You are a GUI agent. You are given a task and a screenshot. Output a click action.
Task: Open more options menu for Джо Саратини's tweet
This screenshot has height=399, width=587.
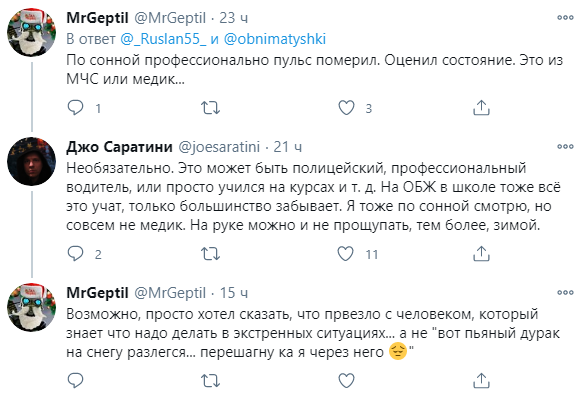coord(565,146)
